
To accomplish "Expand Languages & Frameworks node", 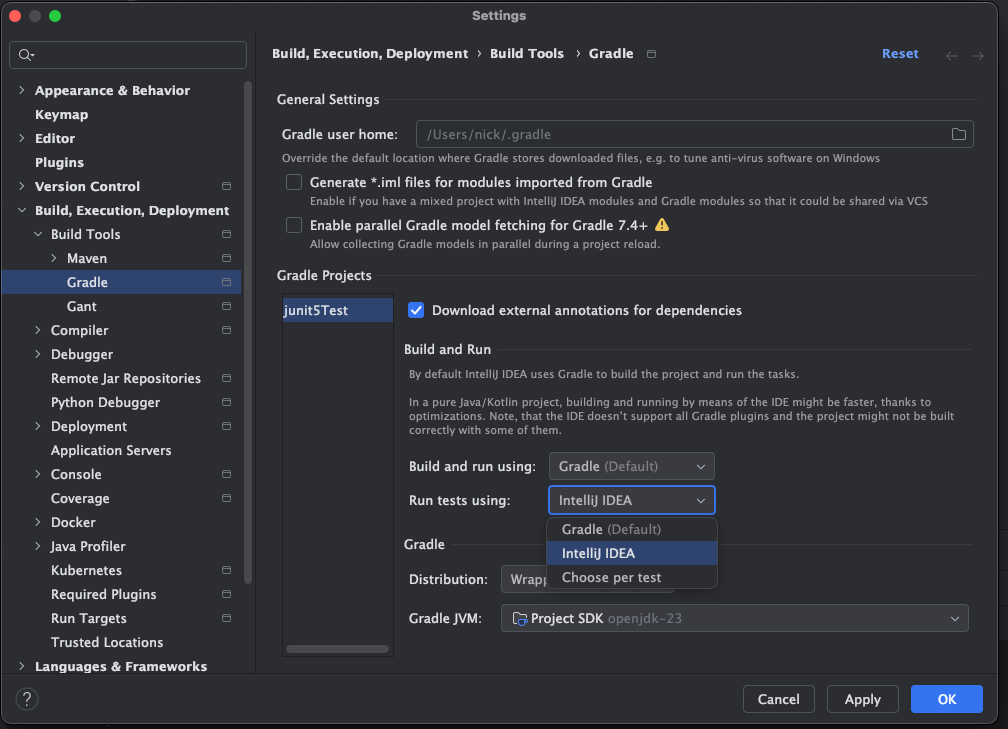I will point(22,666).
